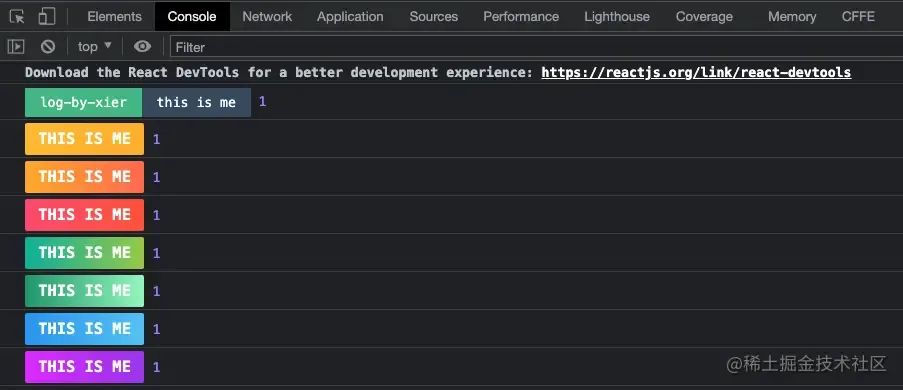Click the blue THIS IS ME badge
This screenshot has width=903, height=390.
pos(85,329)
